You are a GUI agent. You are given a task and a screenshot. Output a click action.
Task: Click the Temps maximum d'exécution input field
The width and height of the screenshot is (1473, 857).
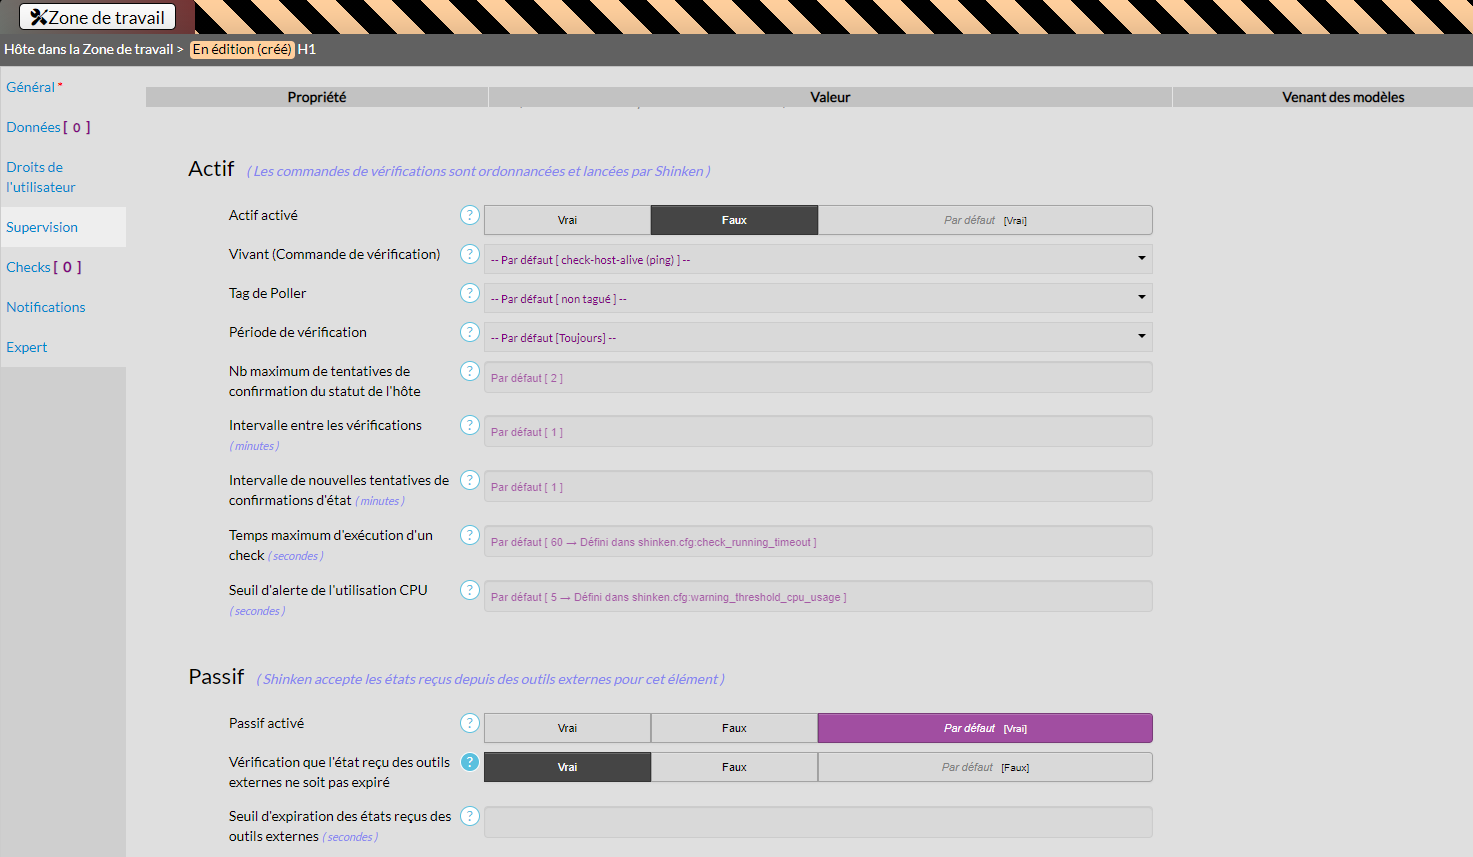(x=817, y=542)
